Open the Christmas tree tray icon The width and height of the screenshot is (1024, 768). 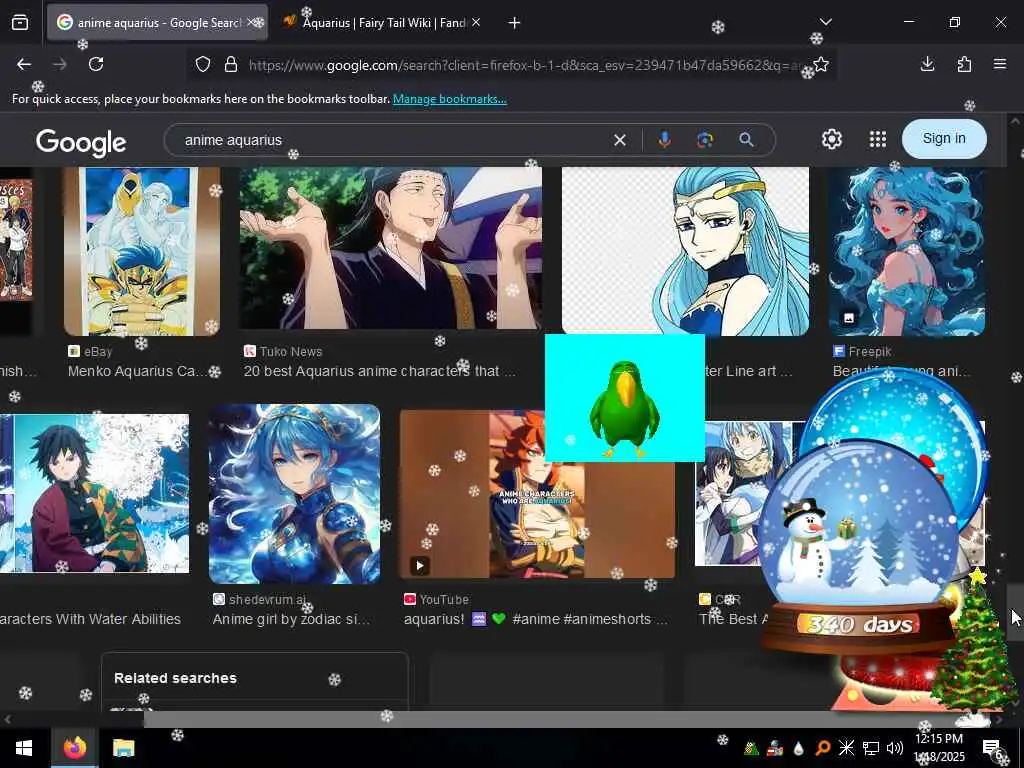coord(751,748)
